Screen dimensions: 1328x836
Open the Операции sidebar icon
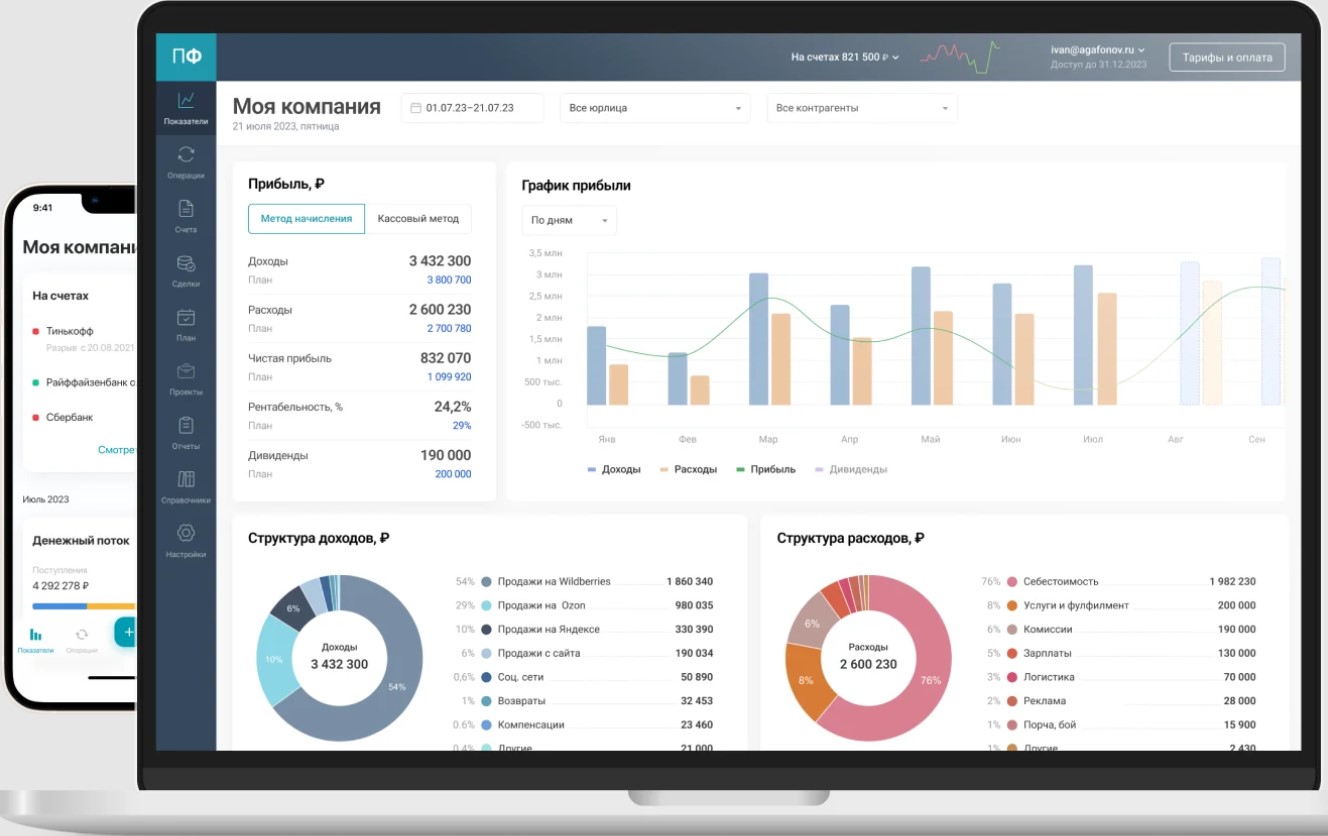(186, 154)
